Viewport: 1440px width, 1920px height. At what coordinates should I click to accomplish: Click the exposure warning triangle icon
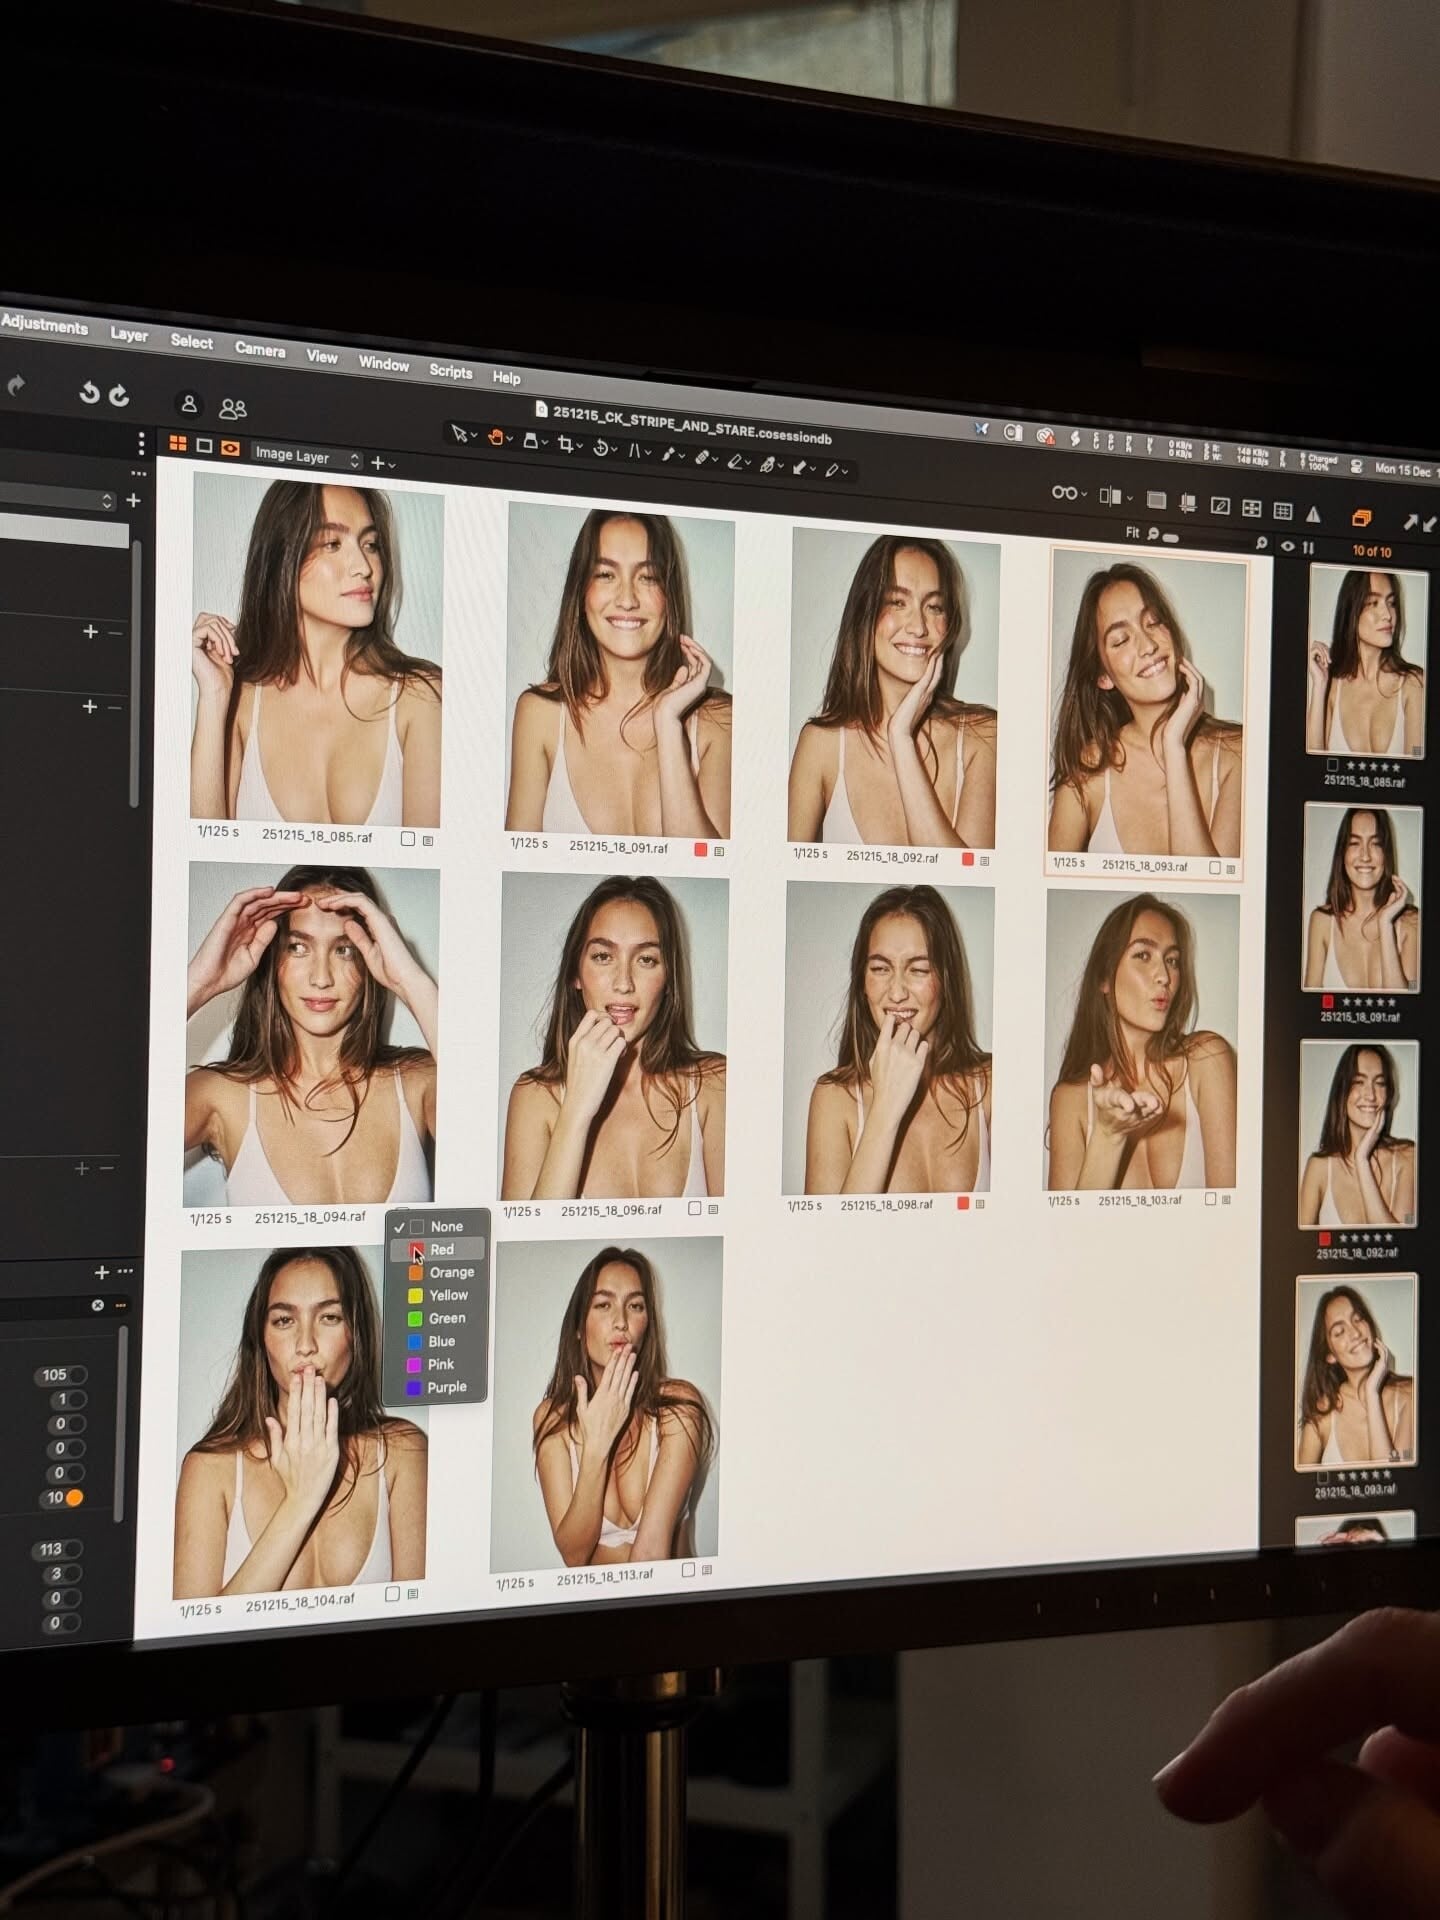[1313, 514]
